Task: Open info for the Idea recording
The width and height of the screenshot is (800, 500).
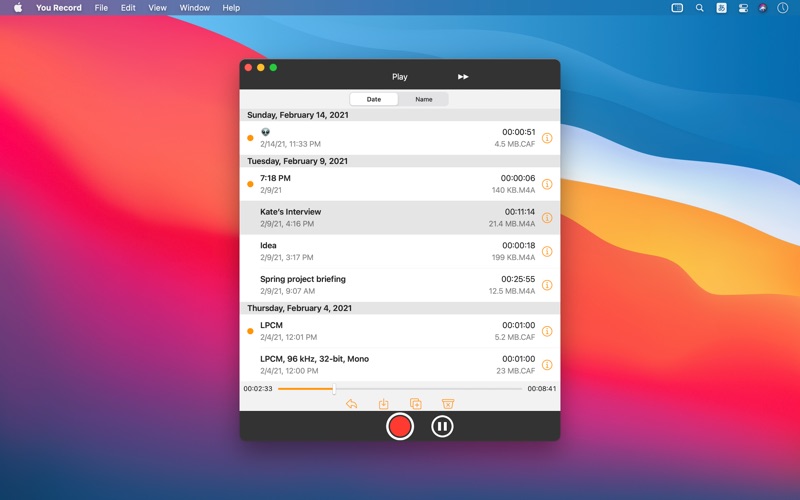Action: click(547, 251)
